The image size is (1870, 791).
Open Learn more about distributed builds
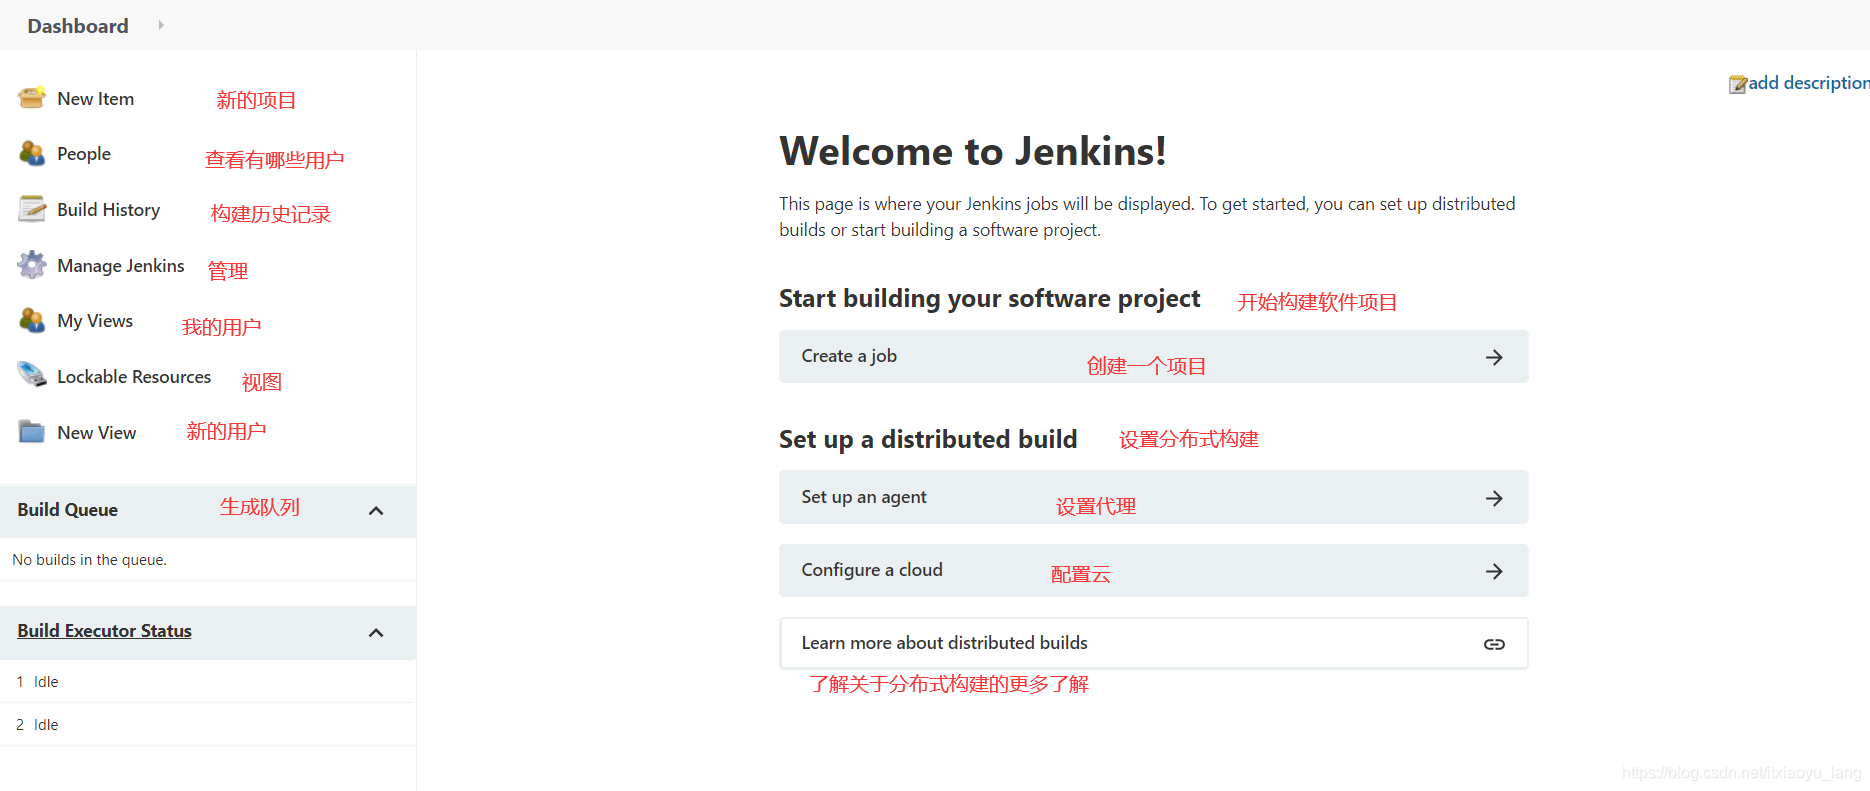coord(1153,643)
